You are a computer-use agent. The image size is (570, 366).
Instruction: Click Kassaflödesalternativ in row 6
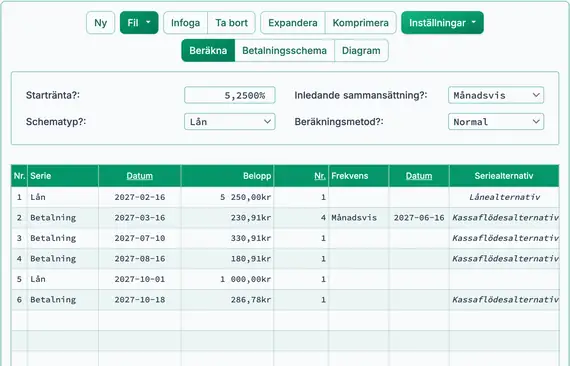point(504,300)
